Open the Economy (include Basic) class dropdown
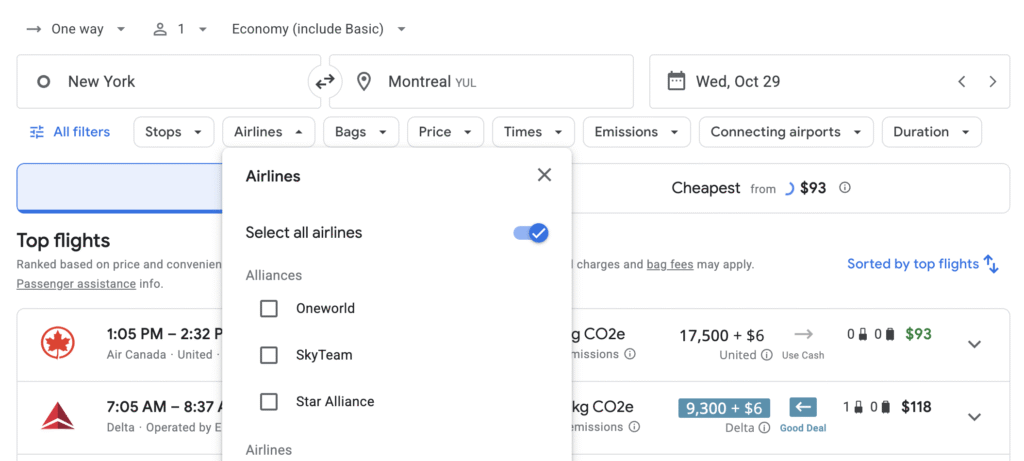The height and width of the screenshot is (461, 1024). point(319,29)
